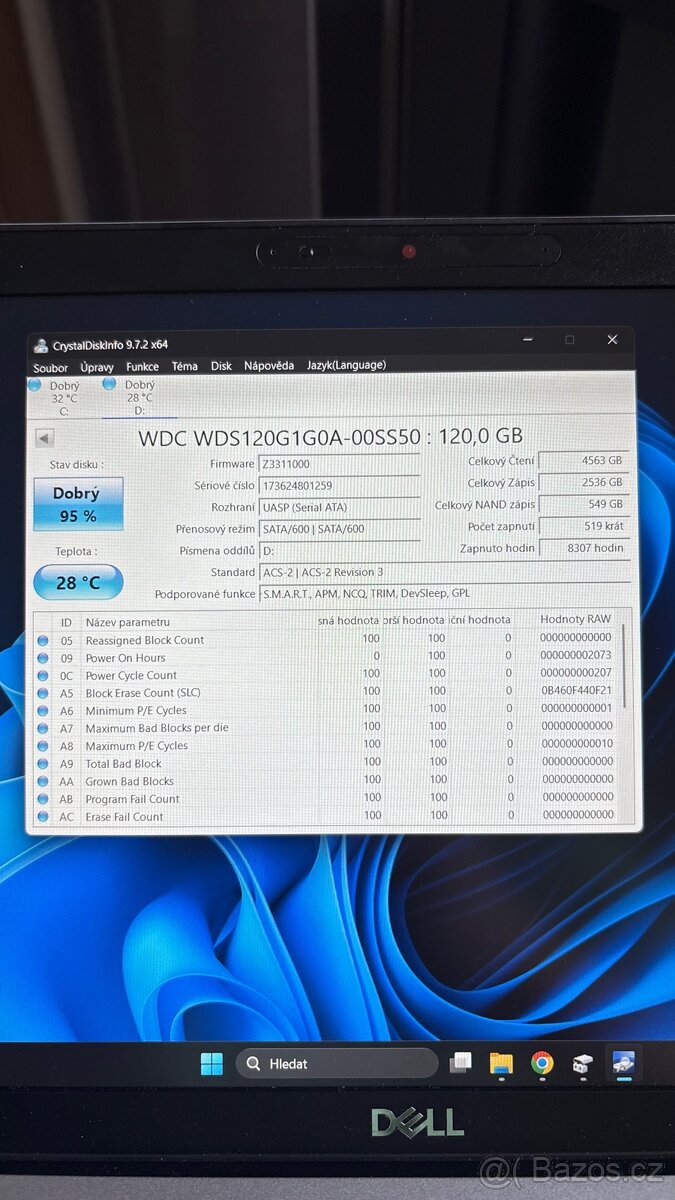Select the Block Erase Count (SLC) row
The image size is (675, 1200).
pyautogui.click(x=327, y=692)
